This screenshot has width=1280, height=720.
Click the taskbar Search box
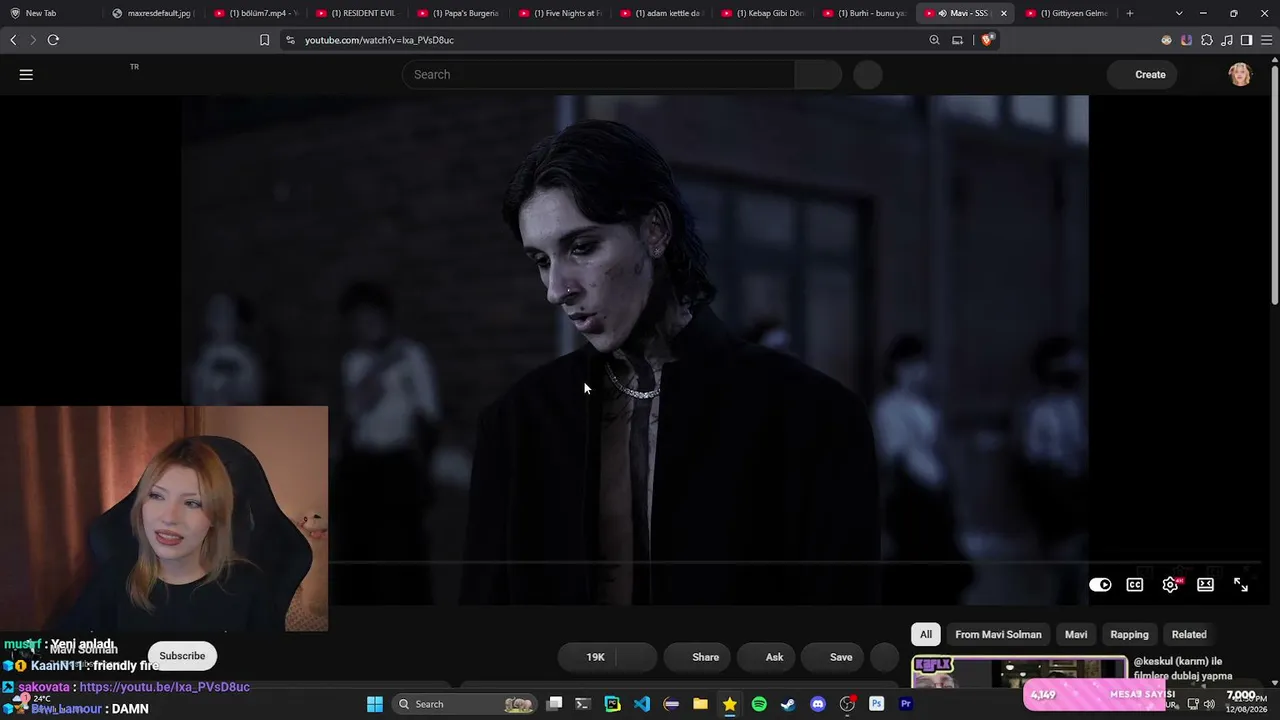tap(465, 704)
